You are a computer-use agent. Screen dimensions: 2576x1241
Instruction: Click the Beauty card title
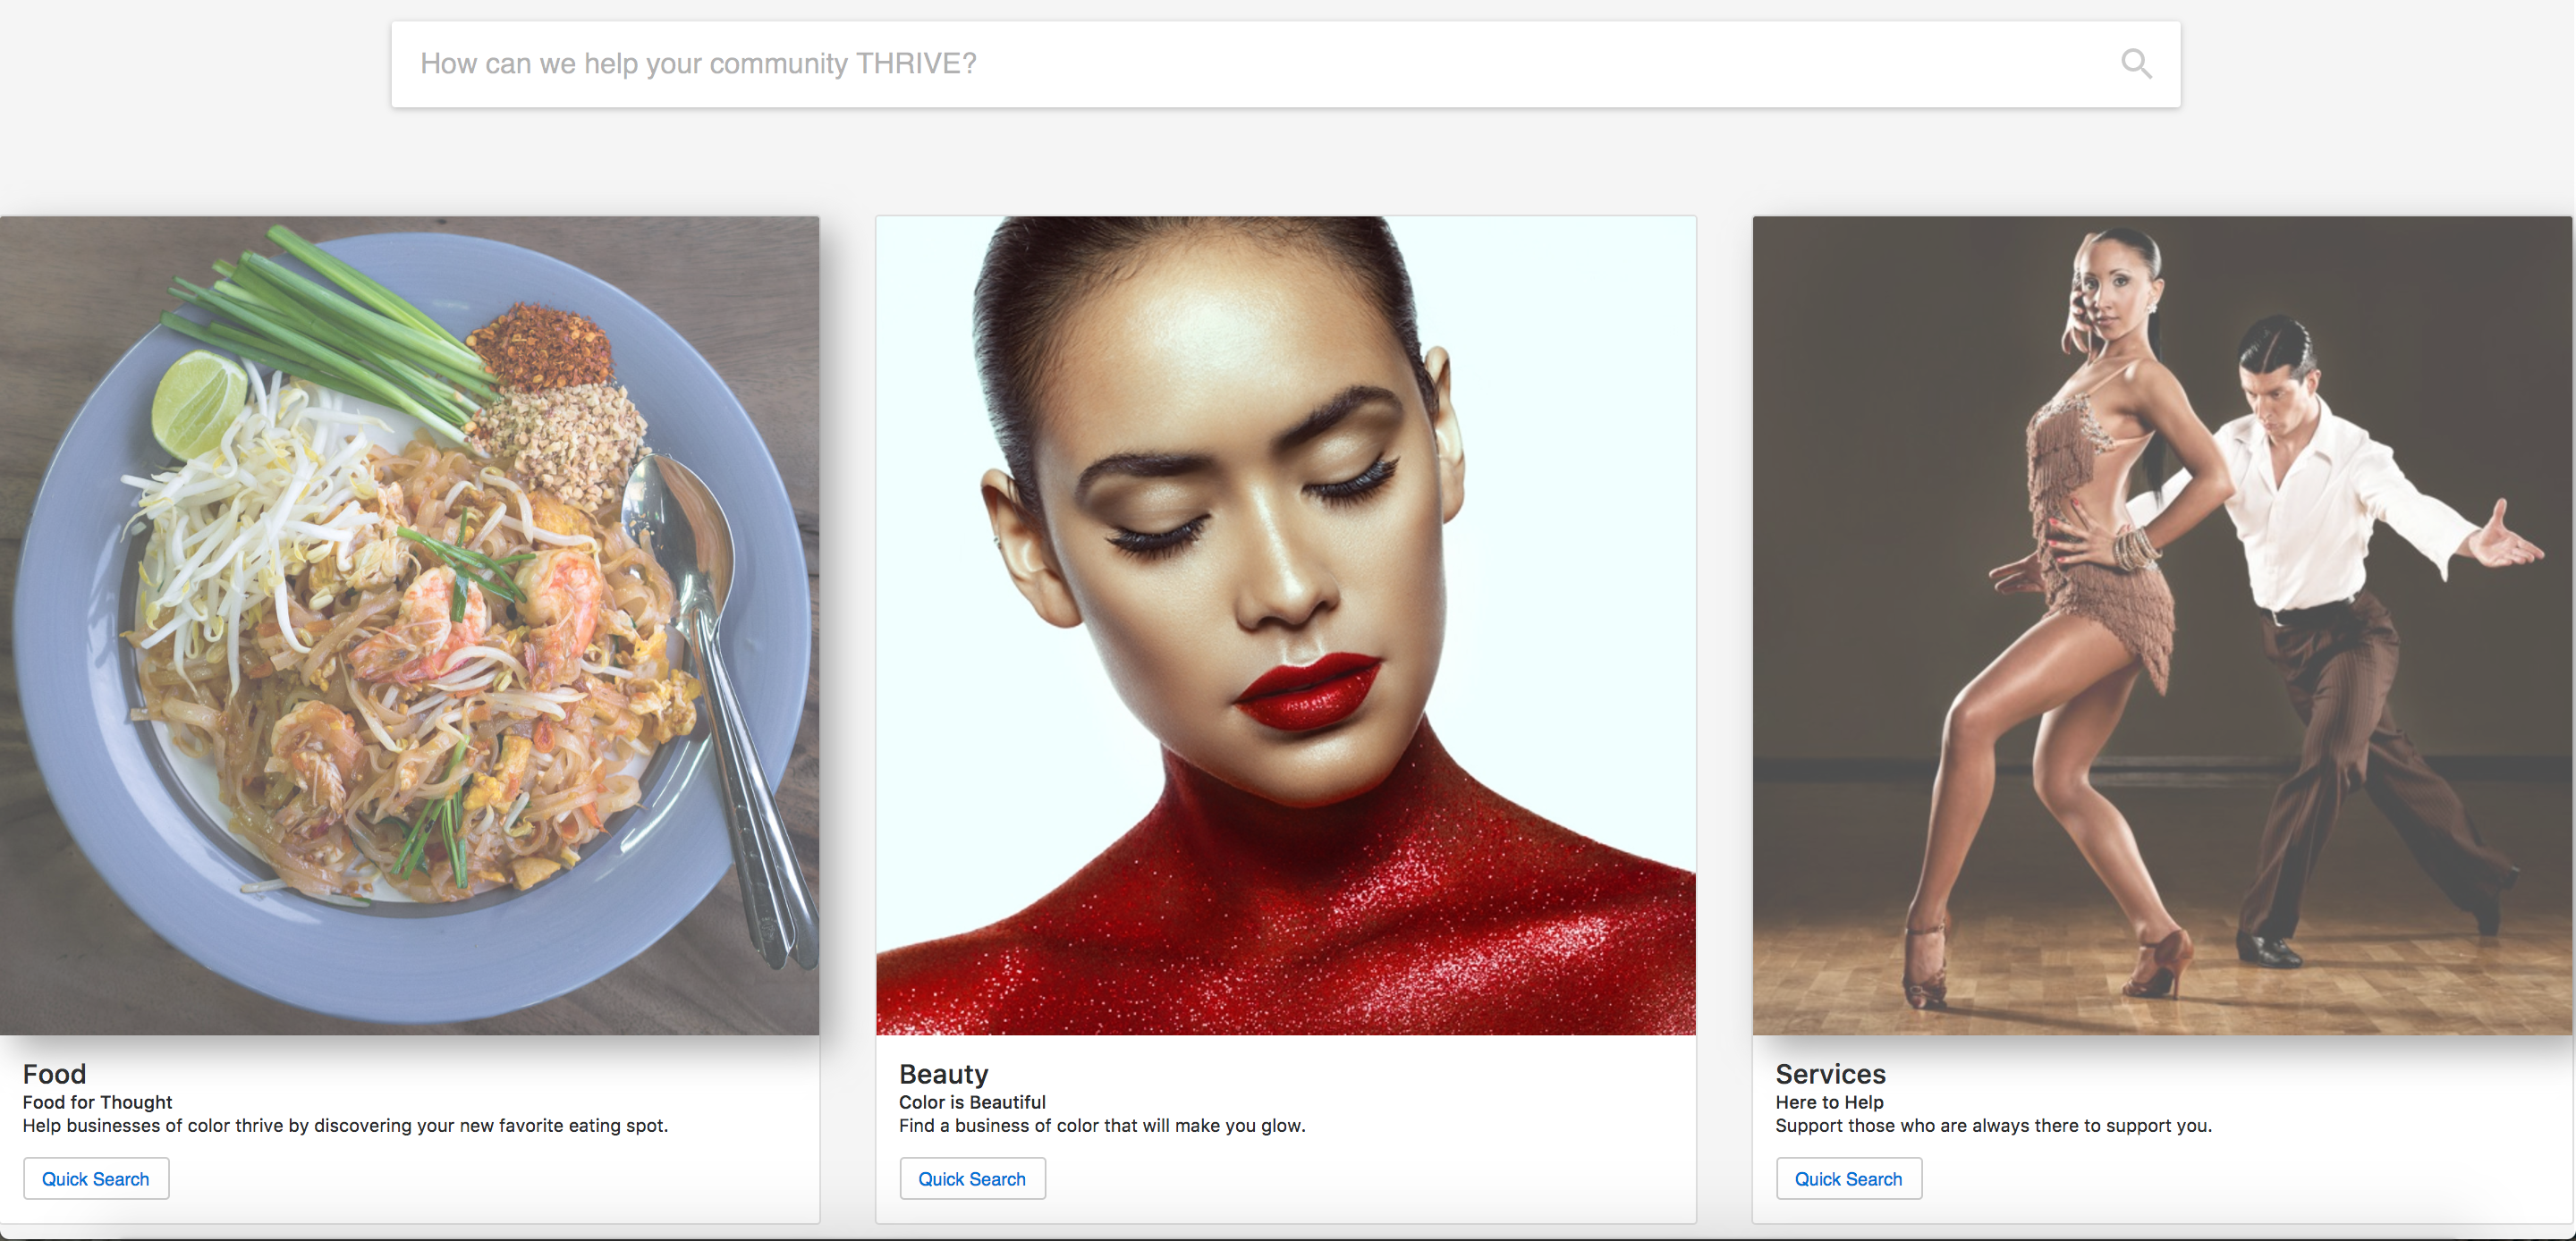[943, 1074]
